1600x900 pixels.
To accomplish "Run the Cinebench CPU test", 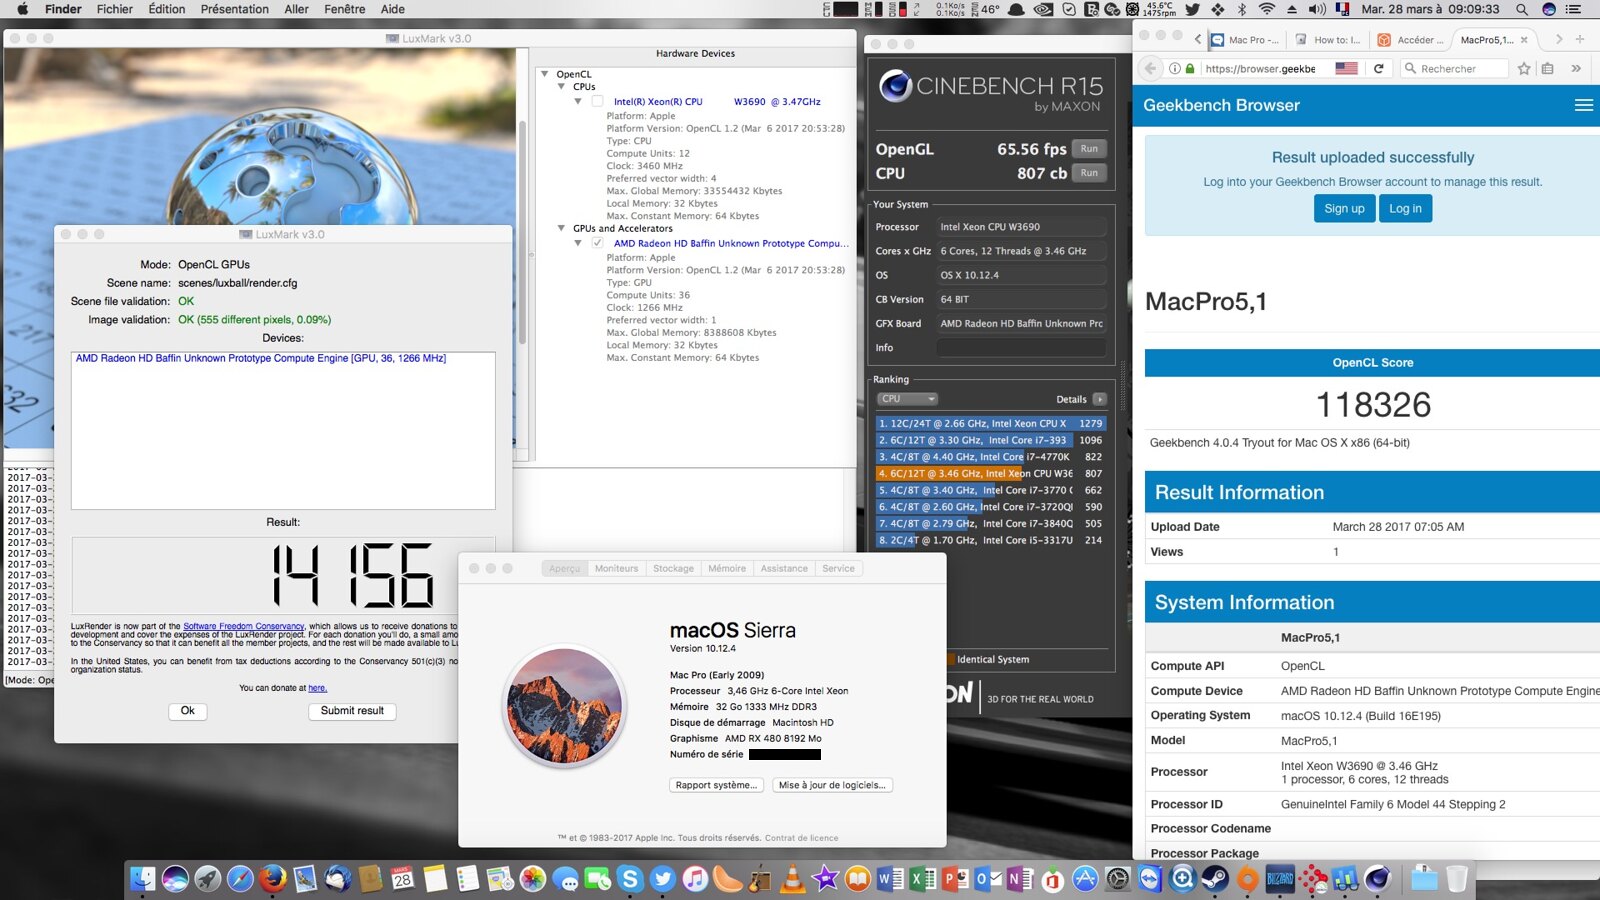I will [1089, 173].
